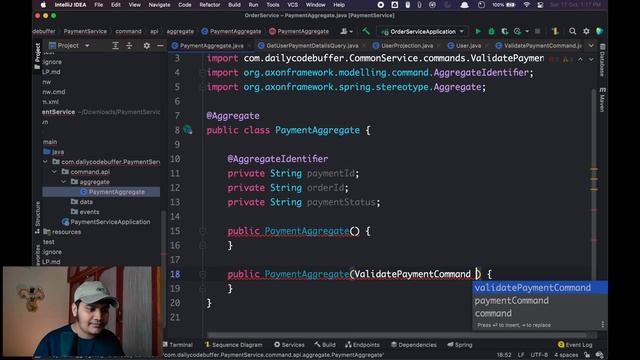Image resolution: width=640 pixels, height=360 pixels.
Task: Start debugging with the bug icon
Action: [491, 31]
